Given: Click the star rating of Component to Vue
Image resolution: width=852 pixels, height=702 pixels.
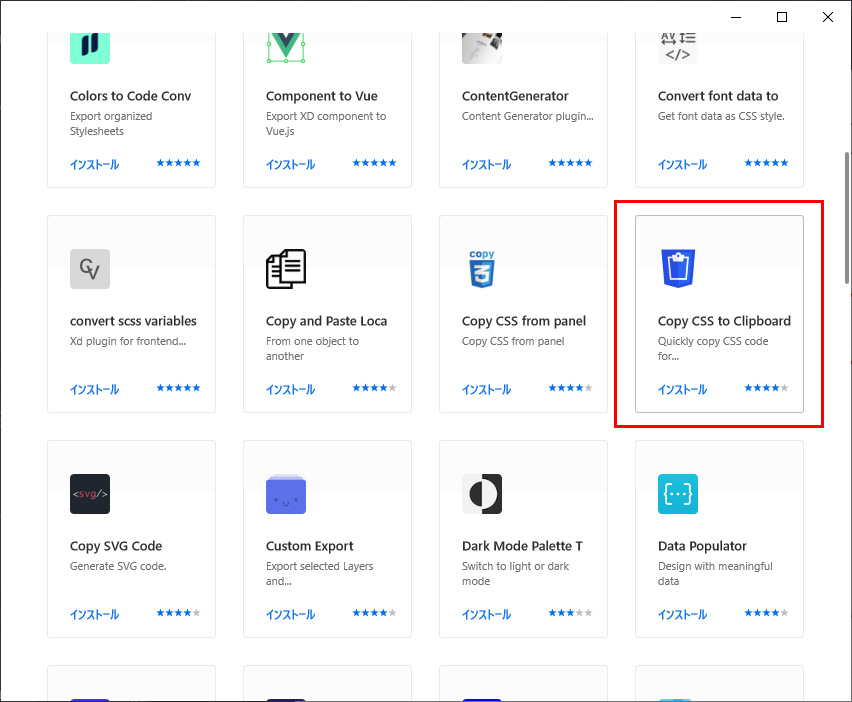Looking at the screenshot, I should [x=374, y=162].
